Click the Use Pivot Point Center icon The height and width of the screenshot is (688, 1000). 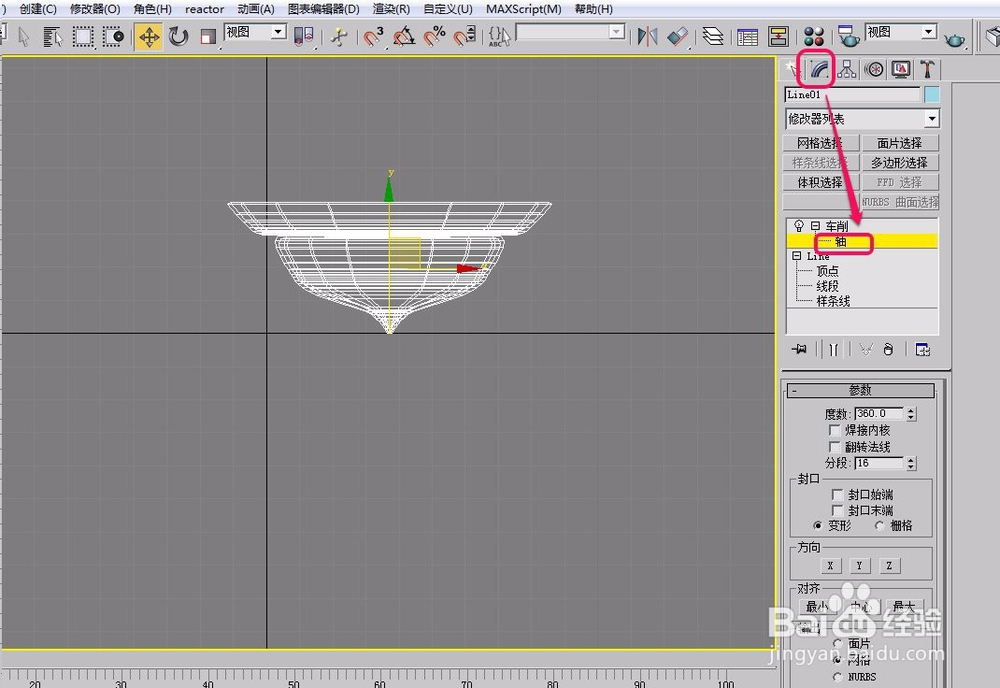(x=304, y=37)
